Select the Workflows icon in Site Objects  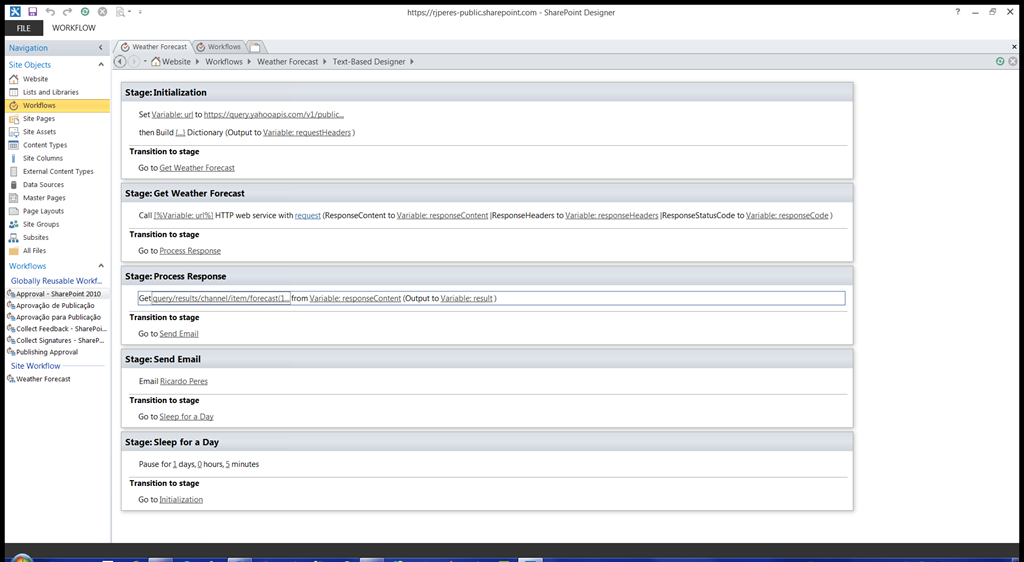[14, 105]
